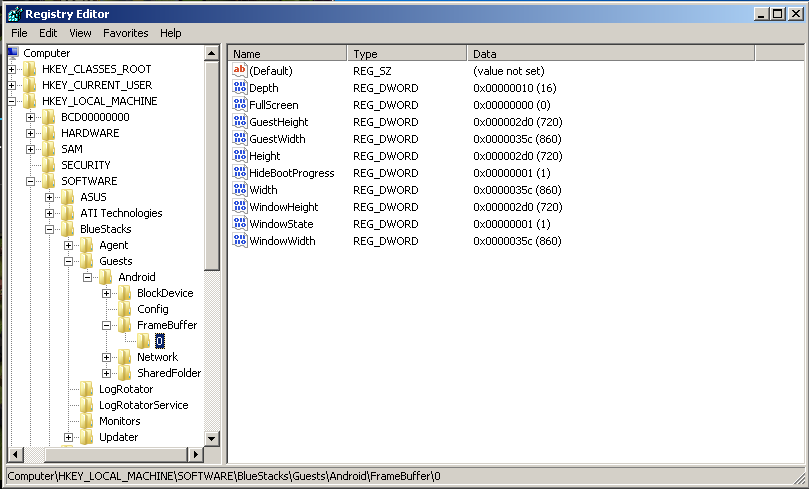Viewport: 809px width, 489px height.
Task: Click the BlueStacks folder icon
Action: tap(68, 229)
